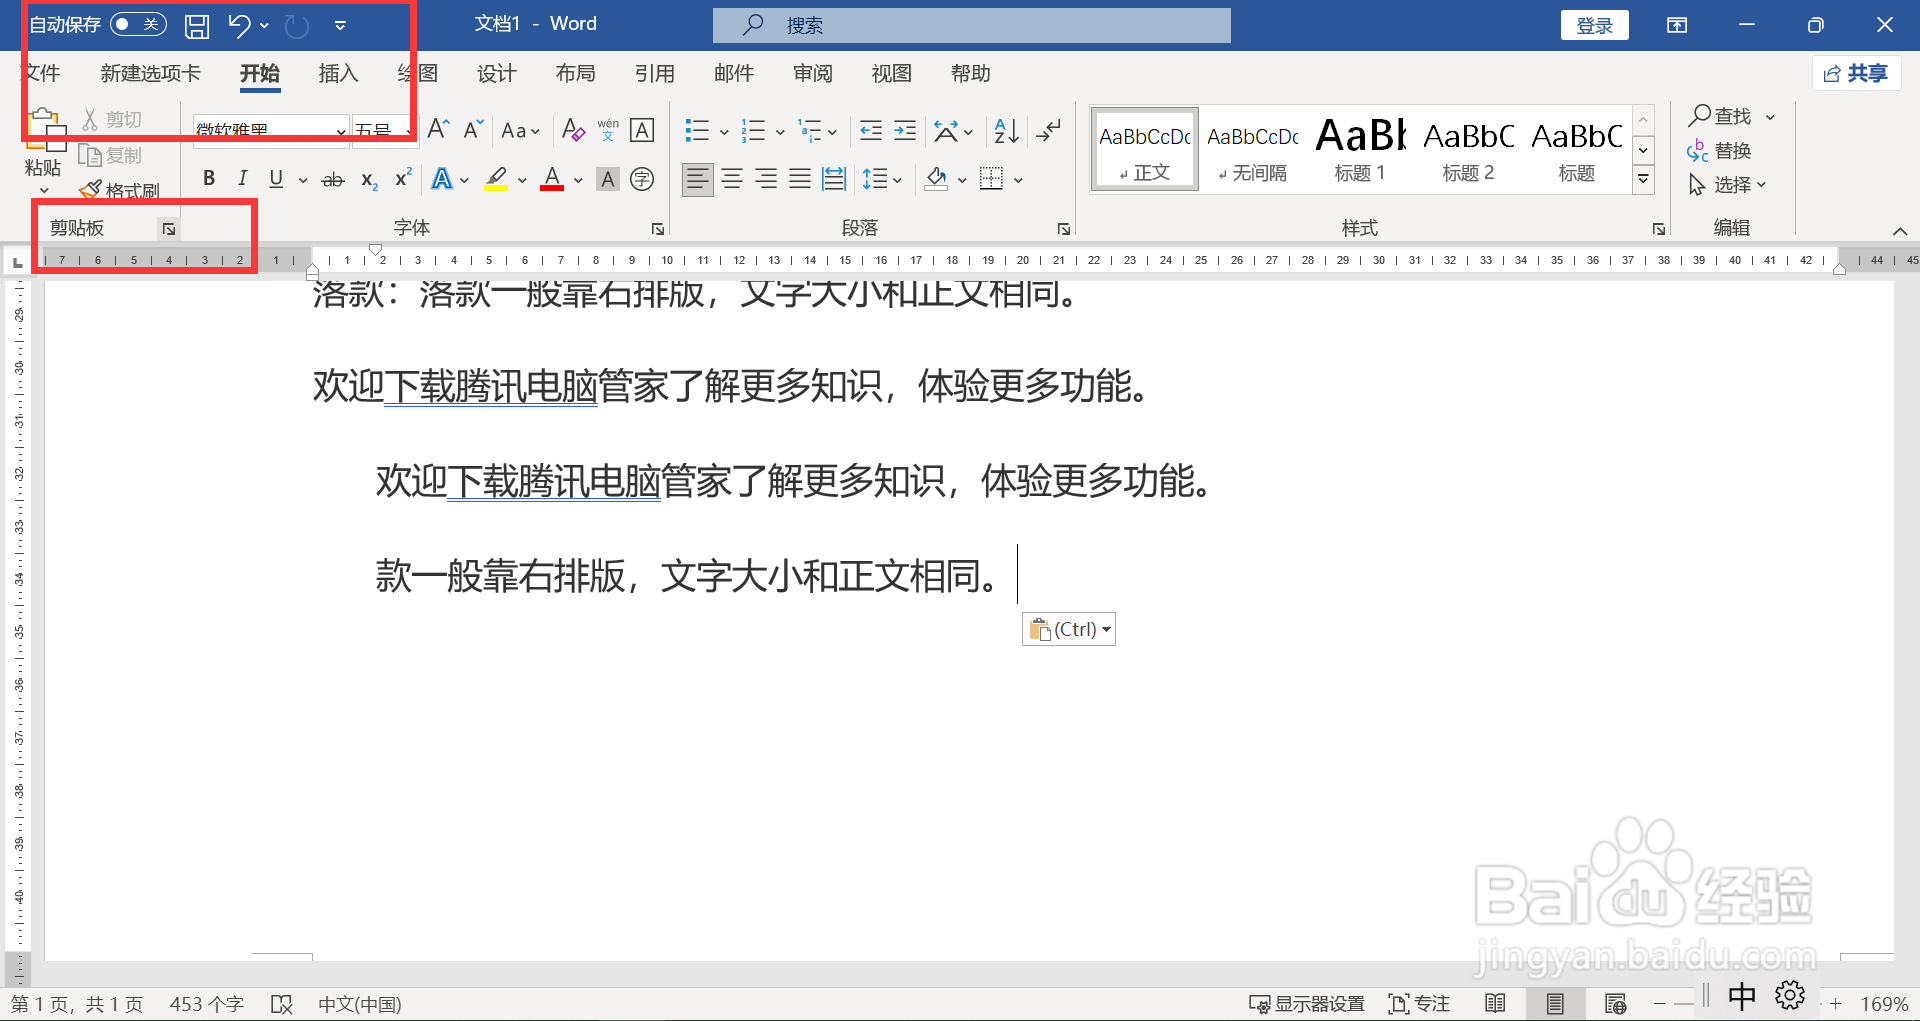Click the Phonetic Guide wén icon

click(608, 130)
